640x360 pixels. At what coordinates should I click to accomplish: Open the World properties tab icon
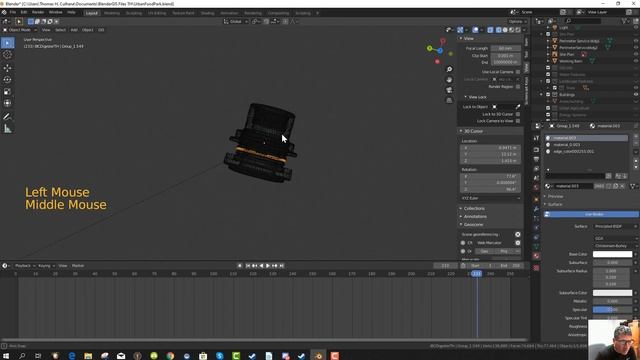(x=536, y=188)
